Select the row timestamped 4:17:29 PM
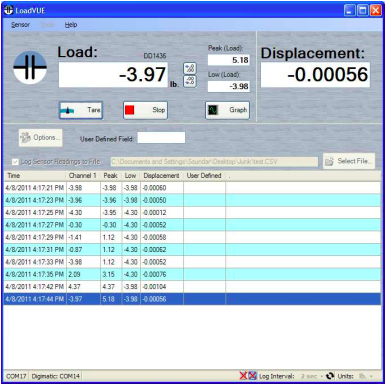386x385 pixels. pos(192,237)
